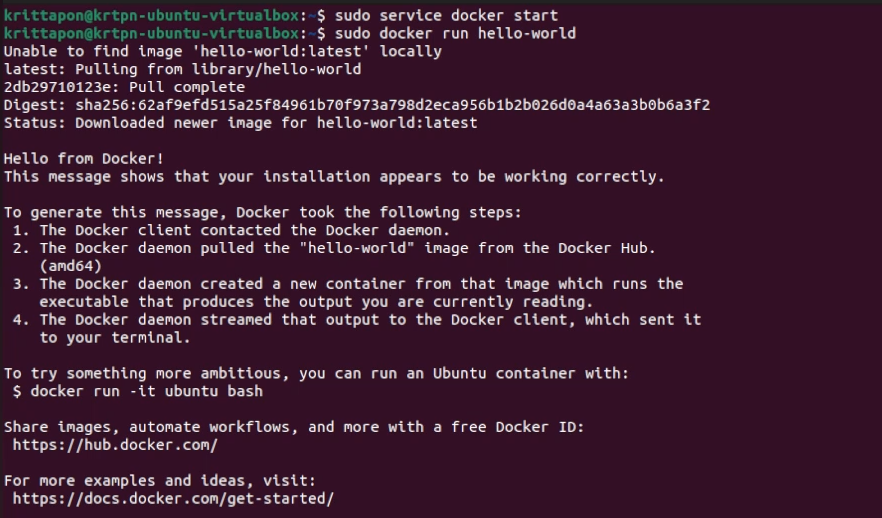The image size is (882, 518).
Task: Click step 3 about creating a new container
Action: click(x=350, y=284)
